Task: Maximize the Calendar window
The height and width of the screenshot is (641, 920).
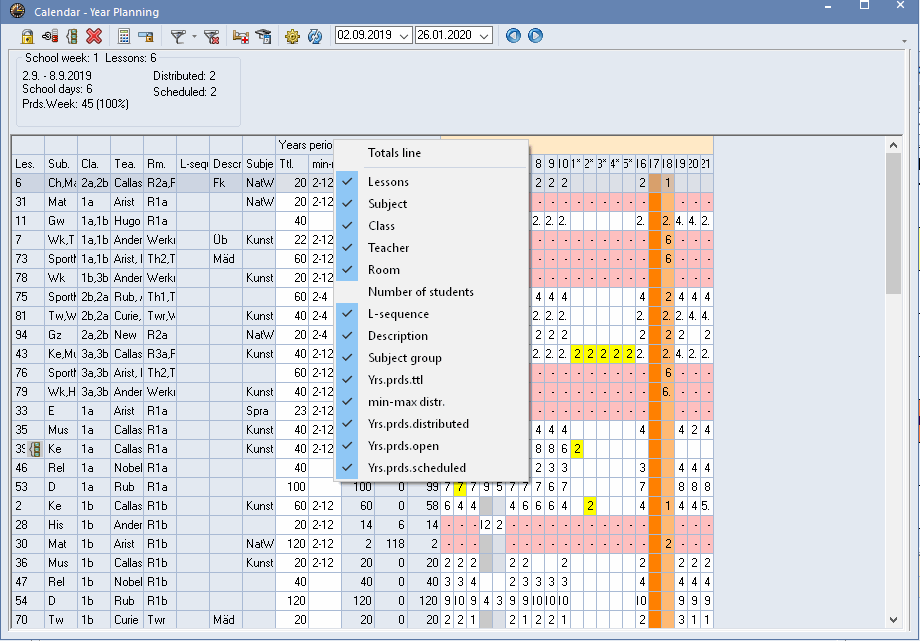Action: (864, 5)
